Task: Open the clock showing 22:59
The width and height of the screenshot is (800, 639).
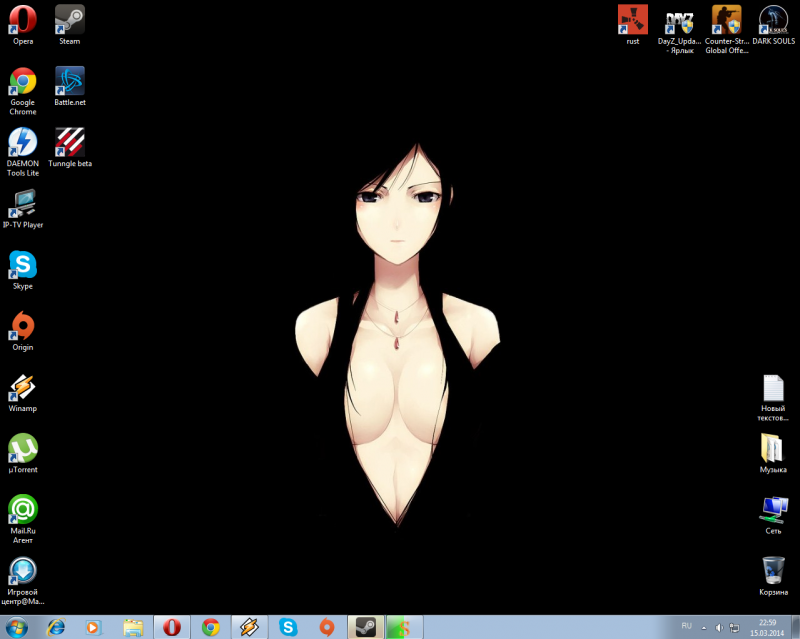Action: (767, 628)
